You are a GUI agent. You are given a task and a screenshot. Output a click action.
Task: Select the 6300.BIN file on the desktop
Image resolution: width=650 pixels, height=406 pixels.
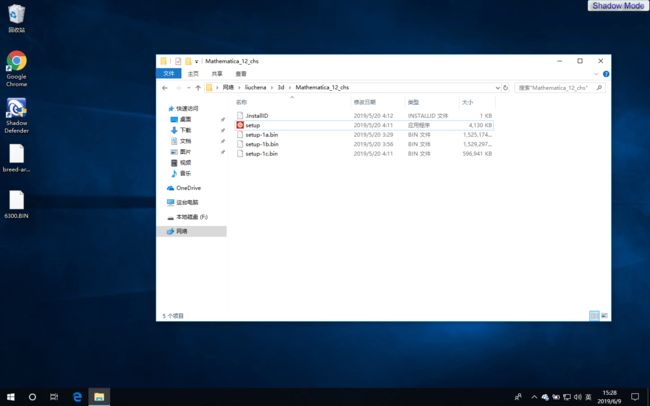coord(17,204)
